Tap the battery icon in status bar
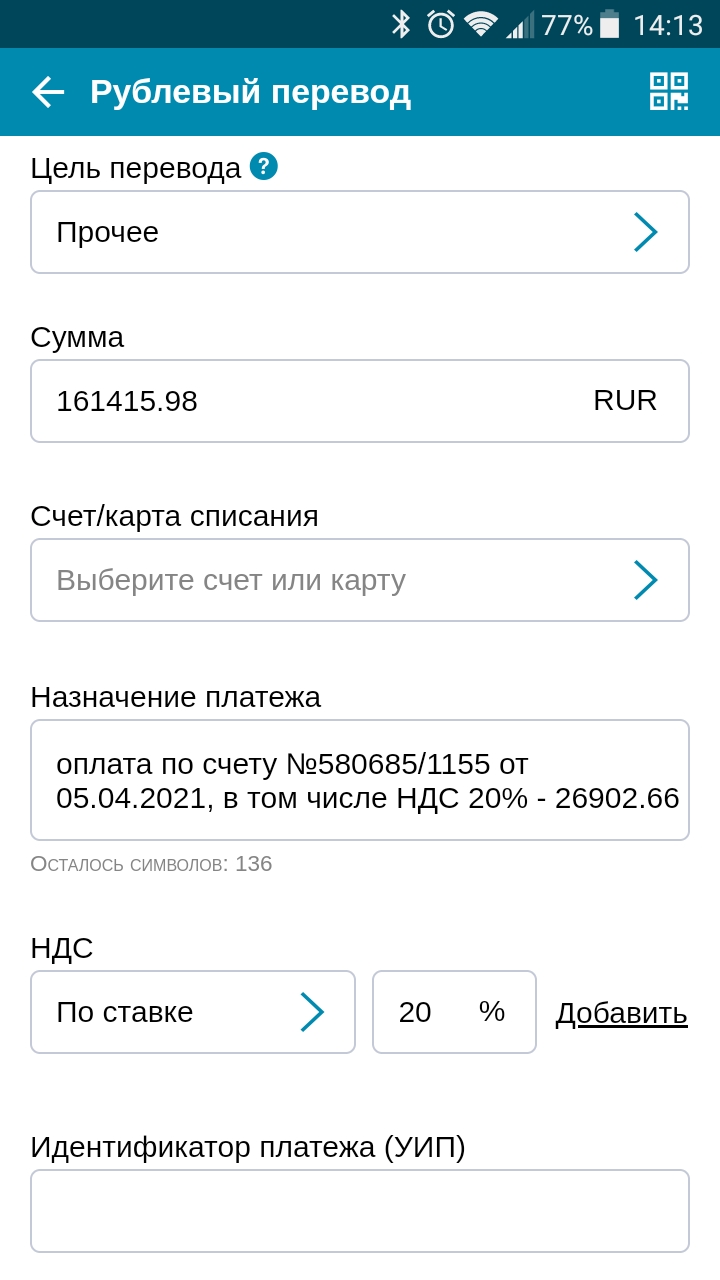 [x=610, y=24]
